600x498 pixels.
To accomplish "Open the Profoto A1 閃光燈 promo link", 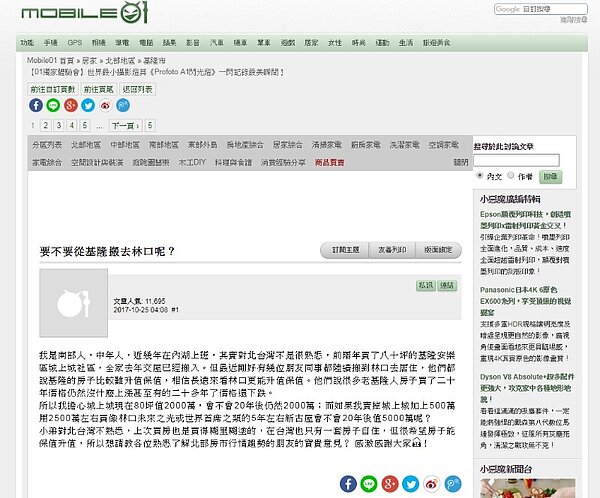I will [x=157, y=72].
